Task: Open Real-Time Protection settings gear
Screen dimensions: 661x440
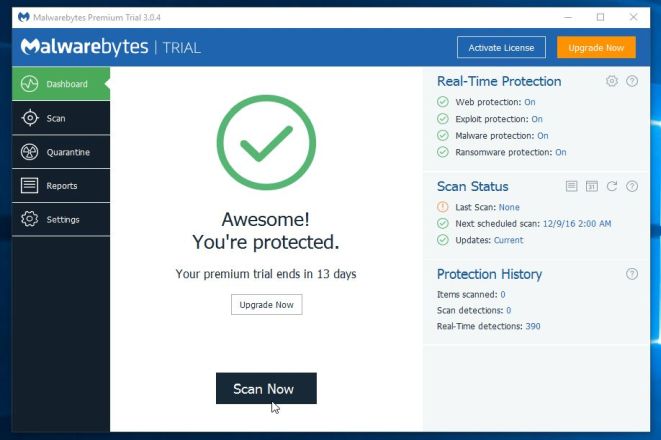Action: [612, 81]
